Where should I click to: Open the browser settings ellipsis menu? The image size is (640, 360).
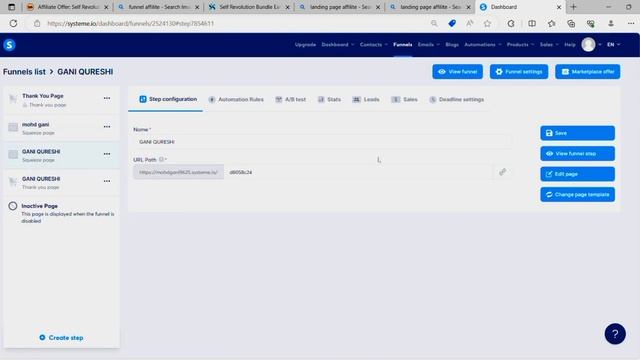[631, 23]
